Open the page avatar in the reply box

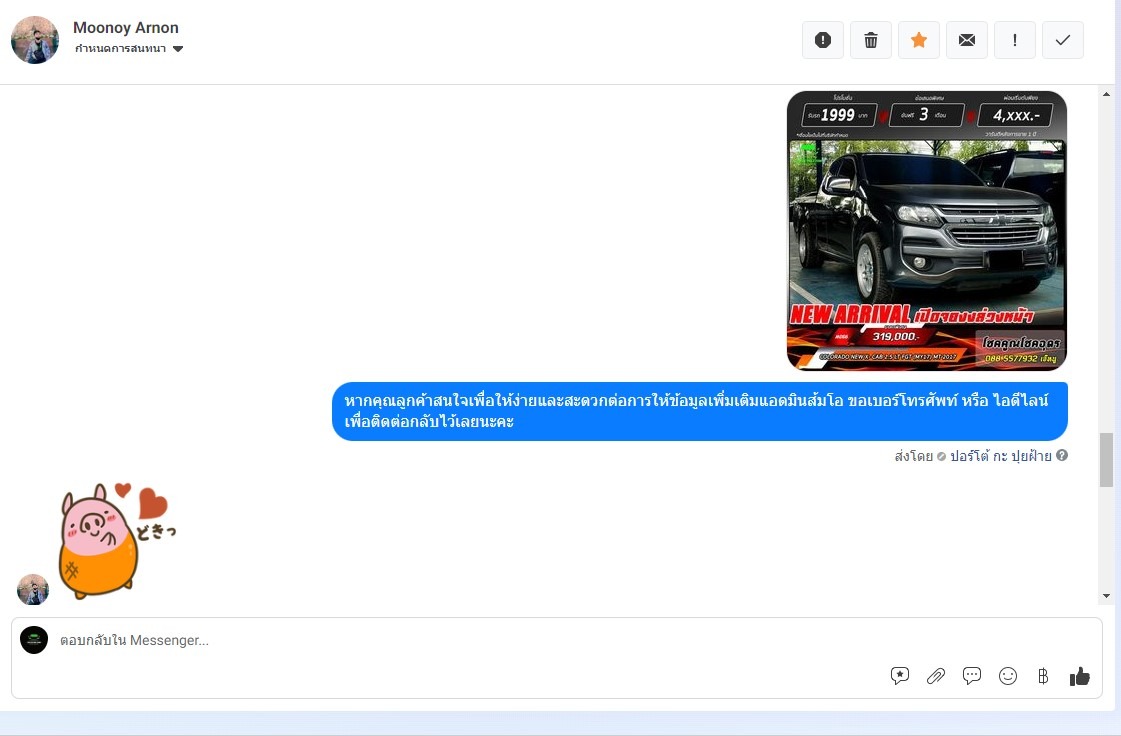[x=34, y=640]
